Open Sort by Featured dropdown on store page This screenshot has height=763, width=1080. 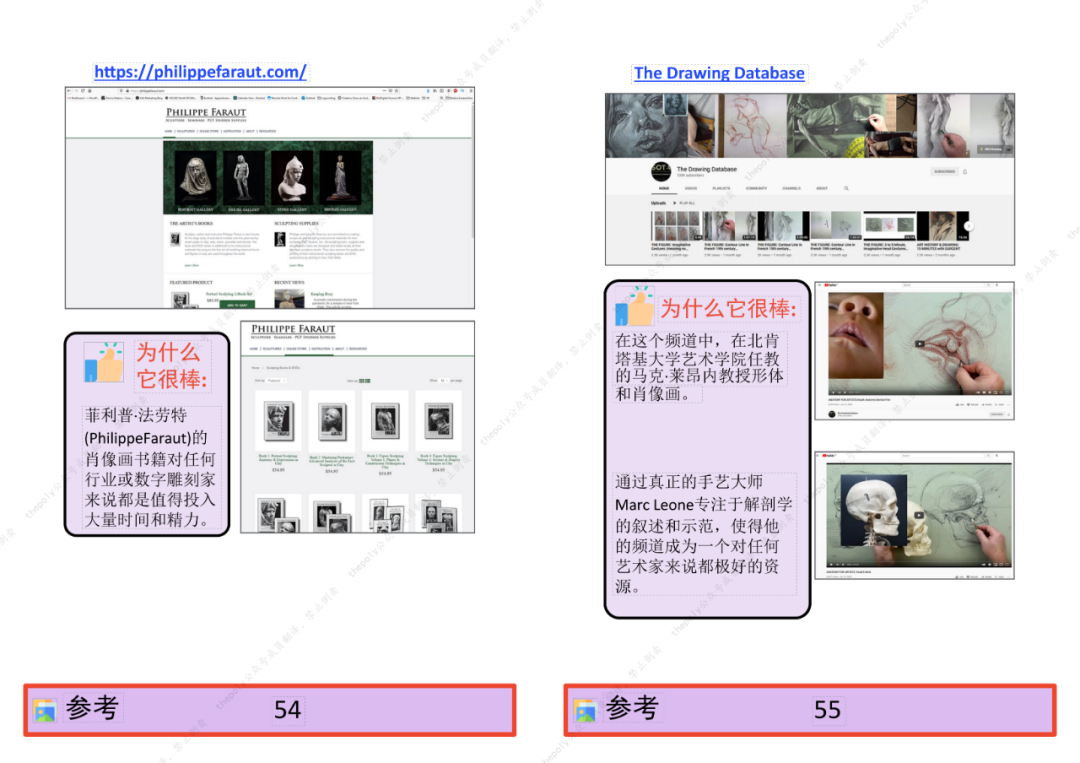(x=276, y=380)
